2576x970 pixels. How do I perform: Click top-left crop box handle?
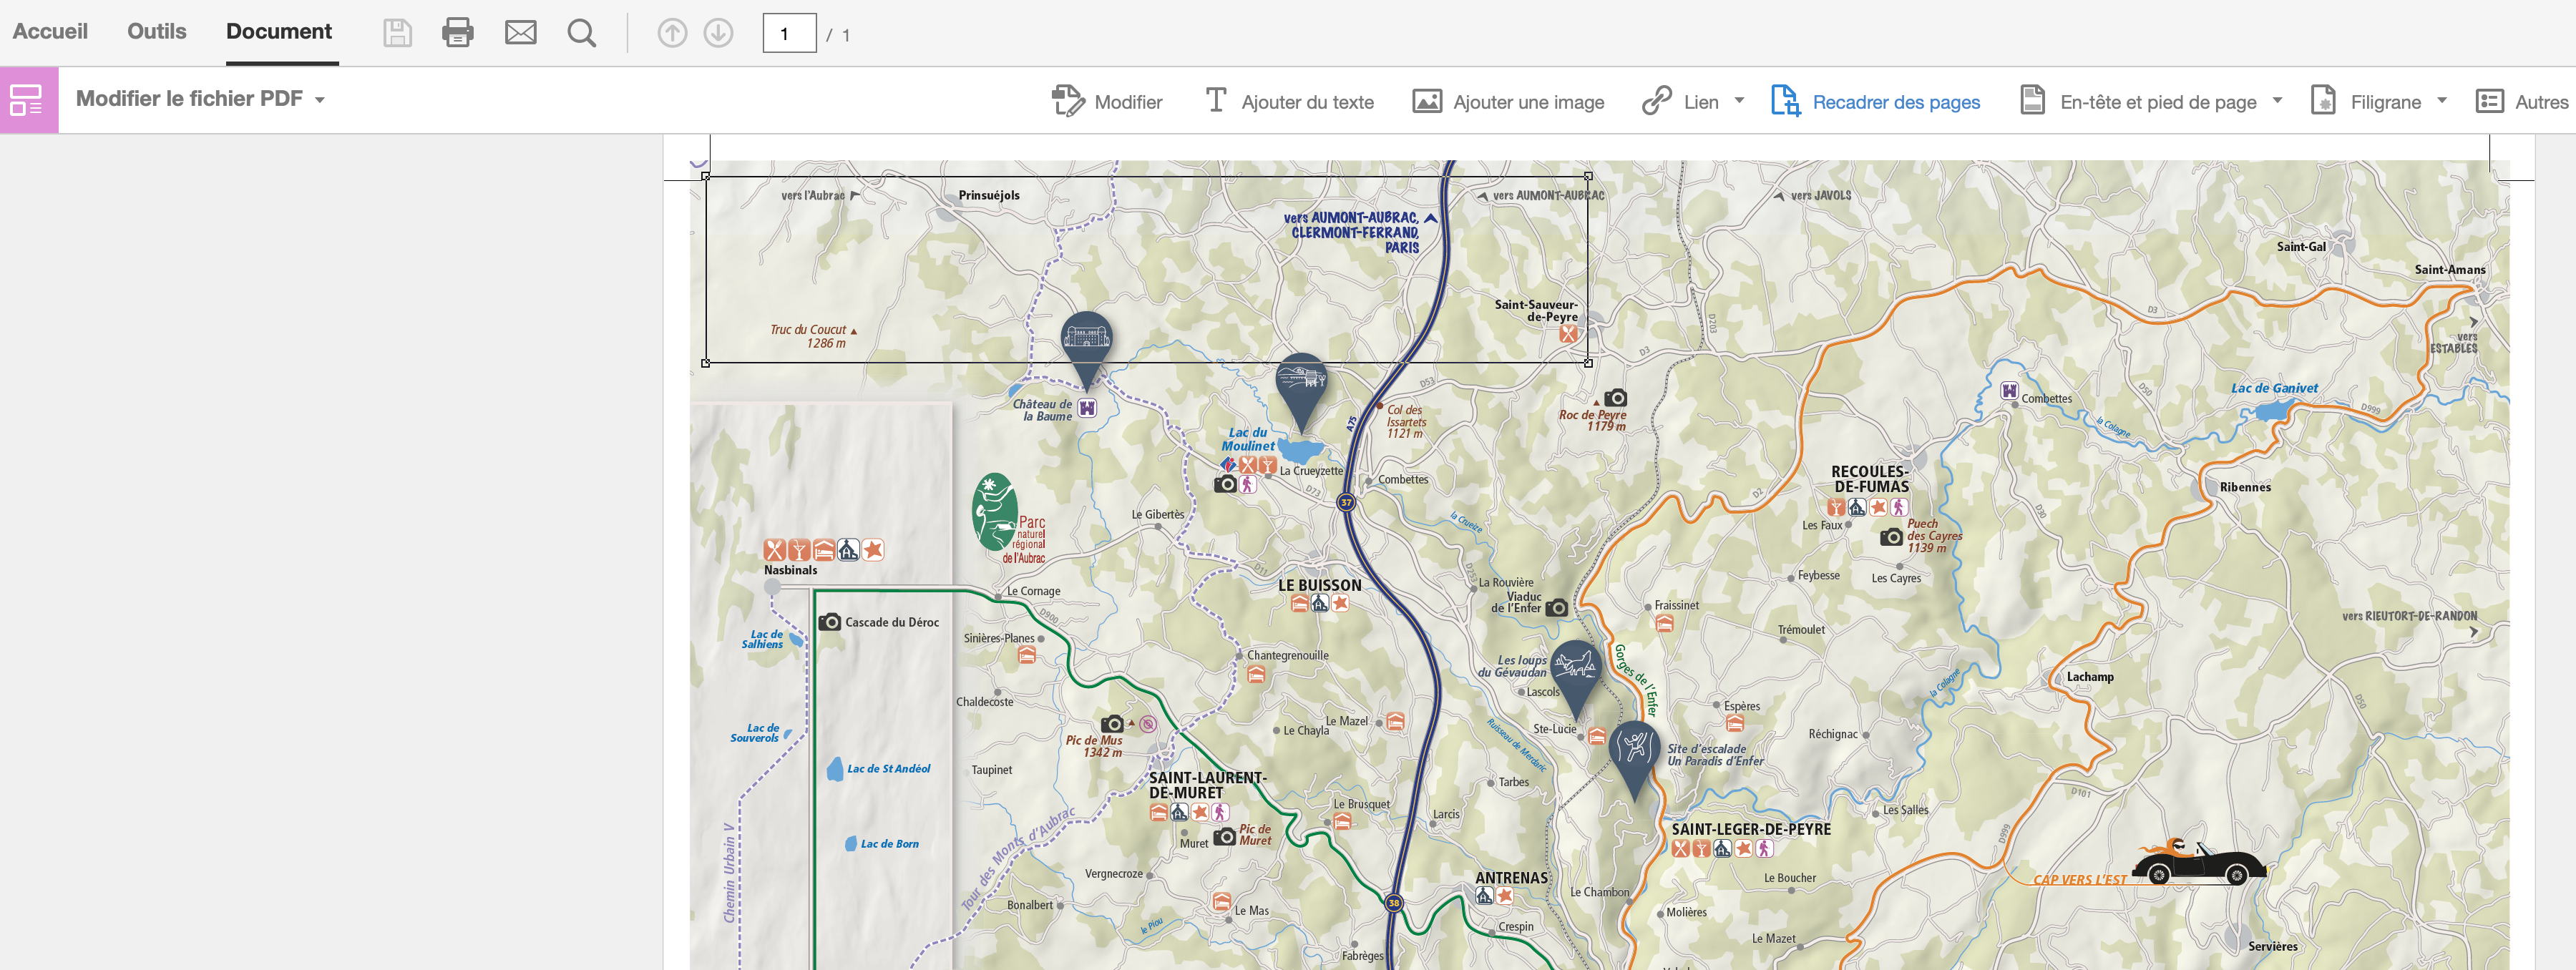pyautogui.click(x=706, y=177)
